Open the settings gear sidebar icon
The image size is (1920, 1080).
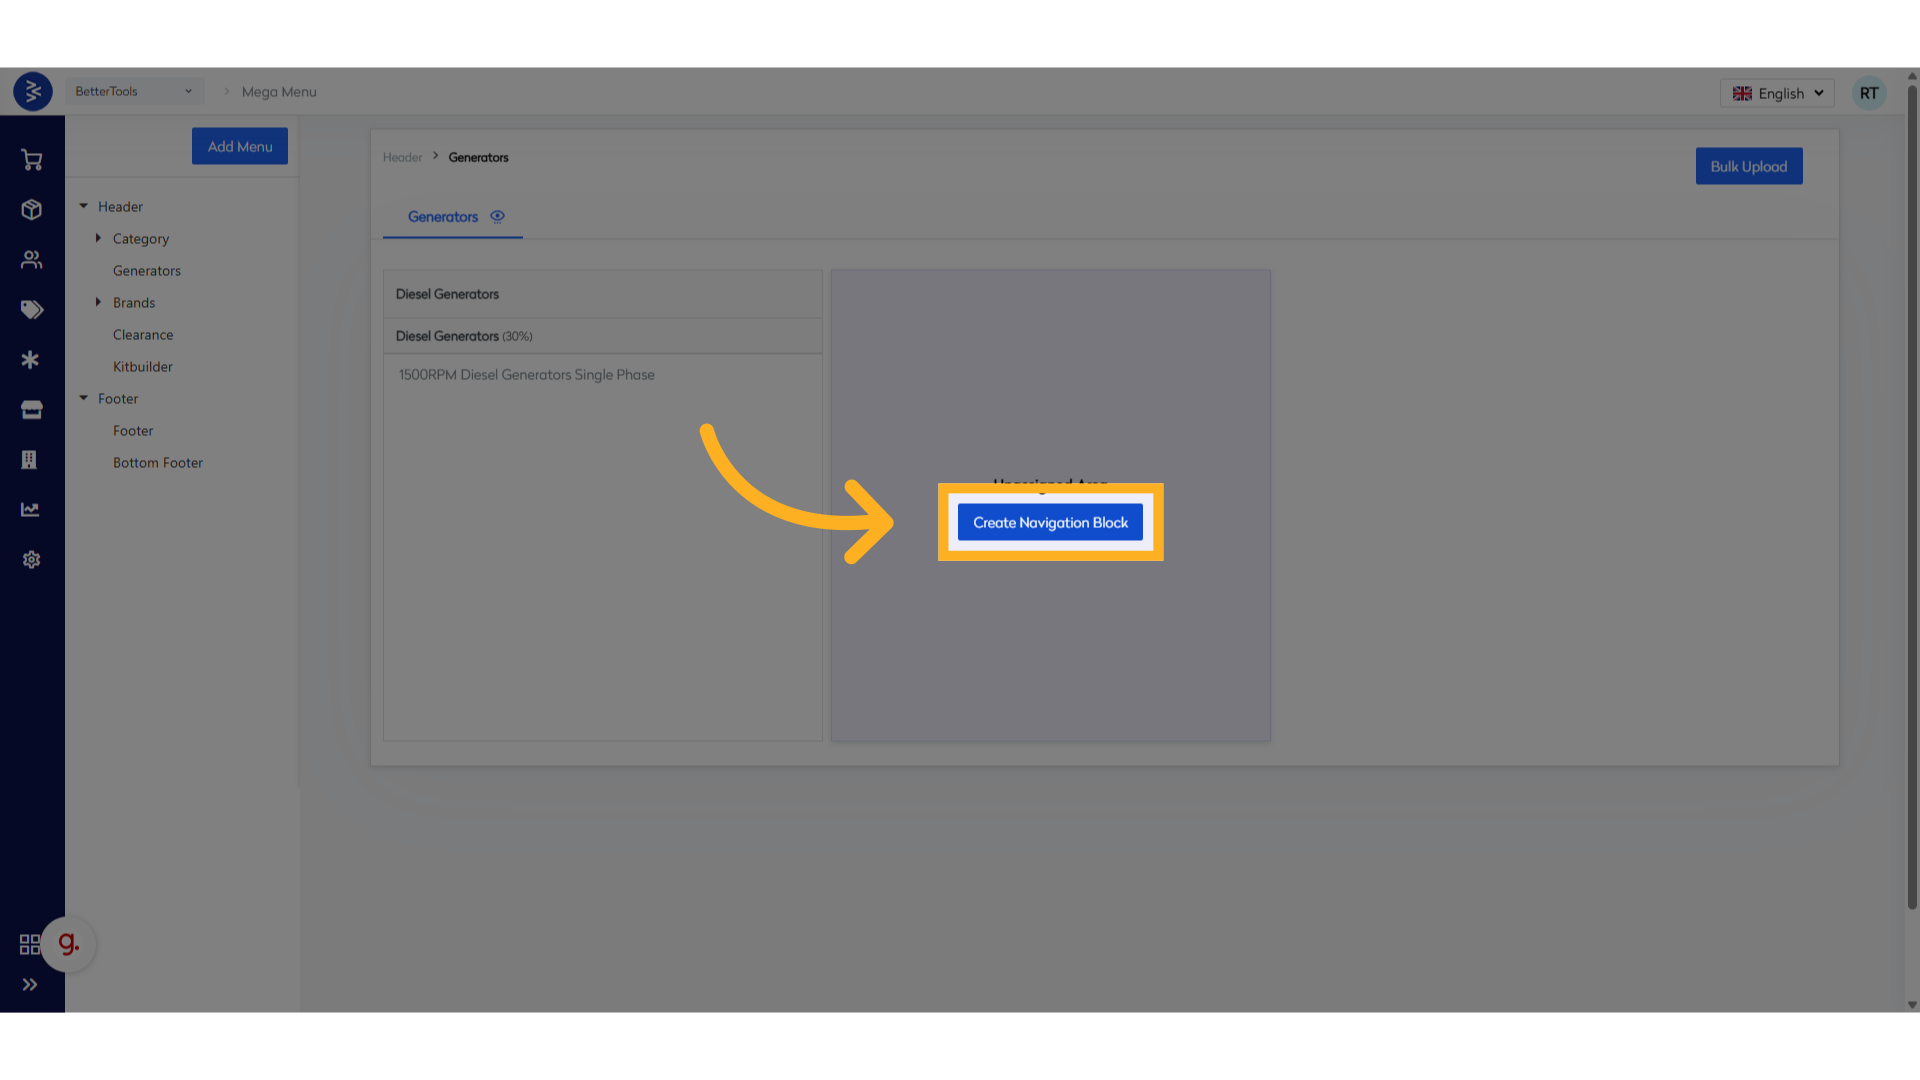click(x=31, y=560)
